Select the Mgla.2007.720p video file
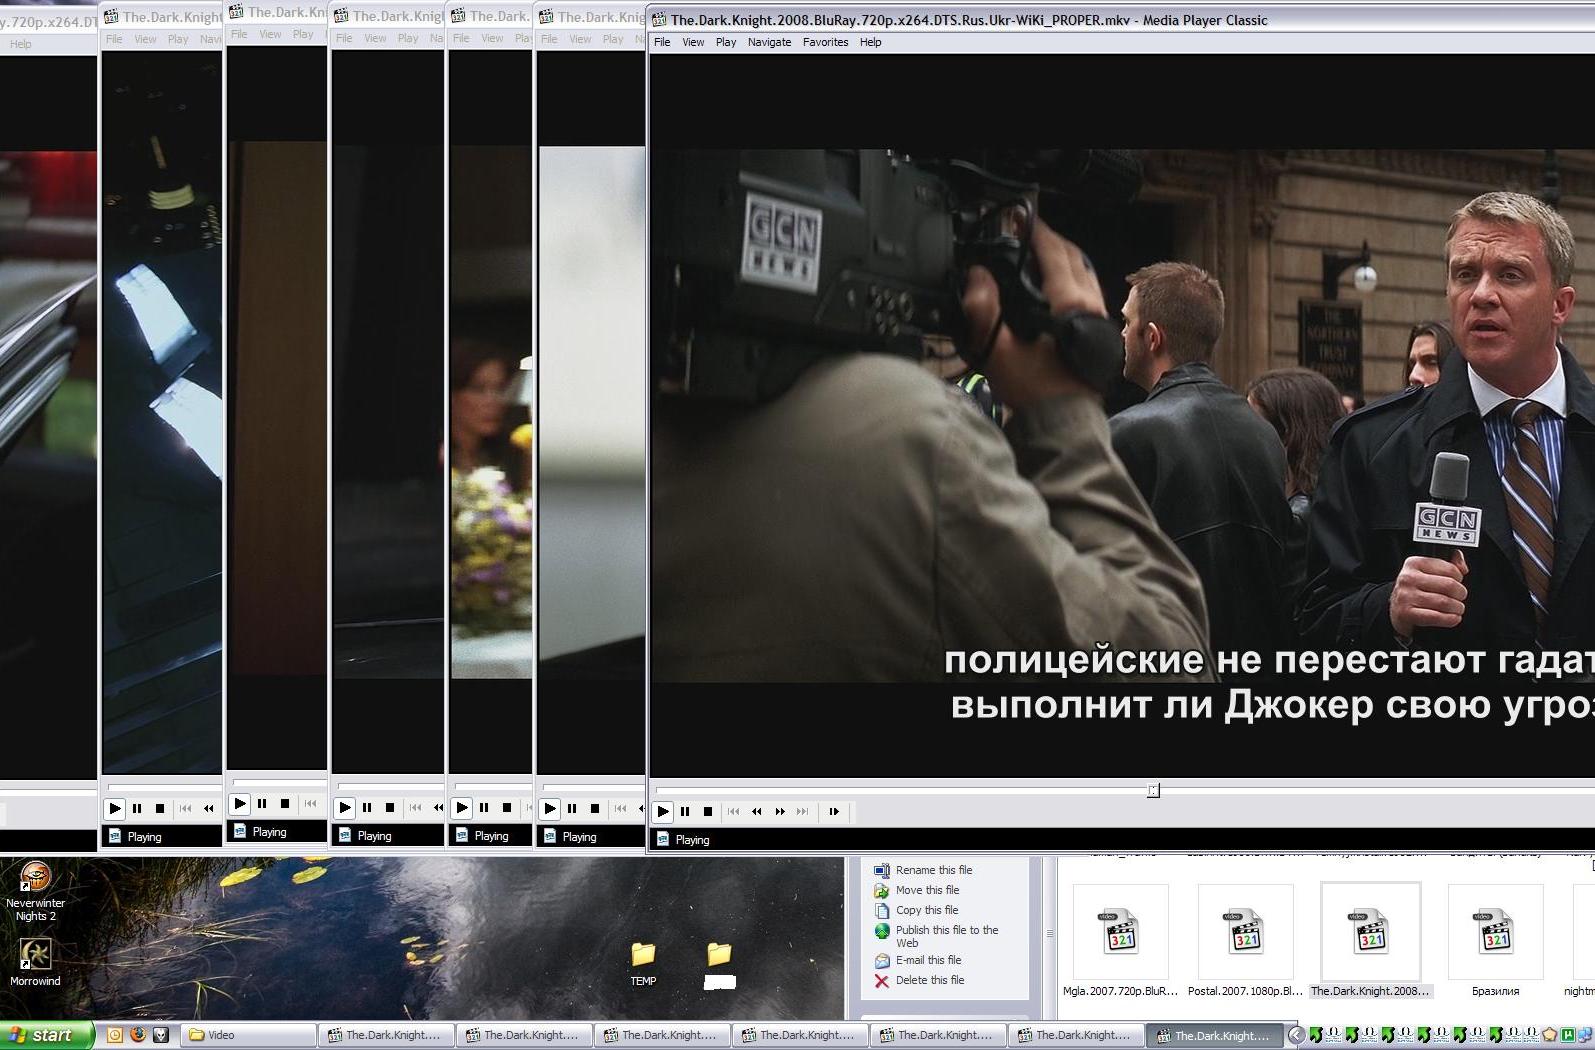 [1120, 933]
